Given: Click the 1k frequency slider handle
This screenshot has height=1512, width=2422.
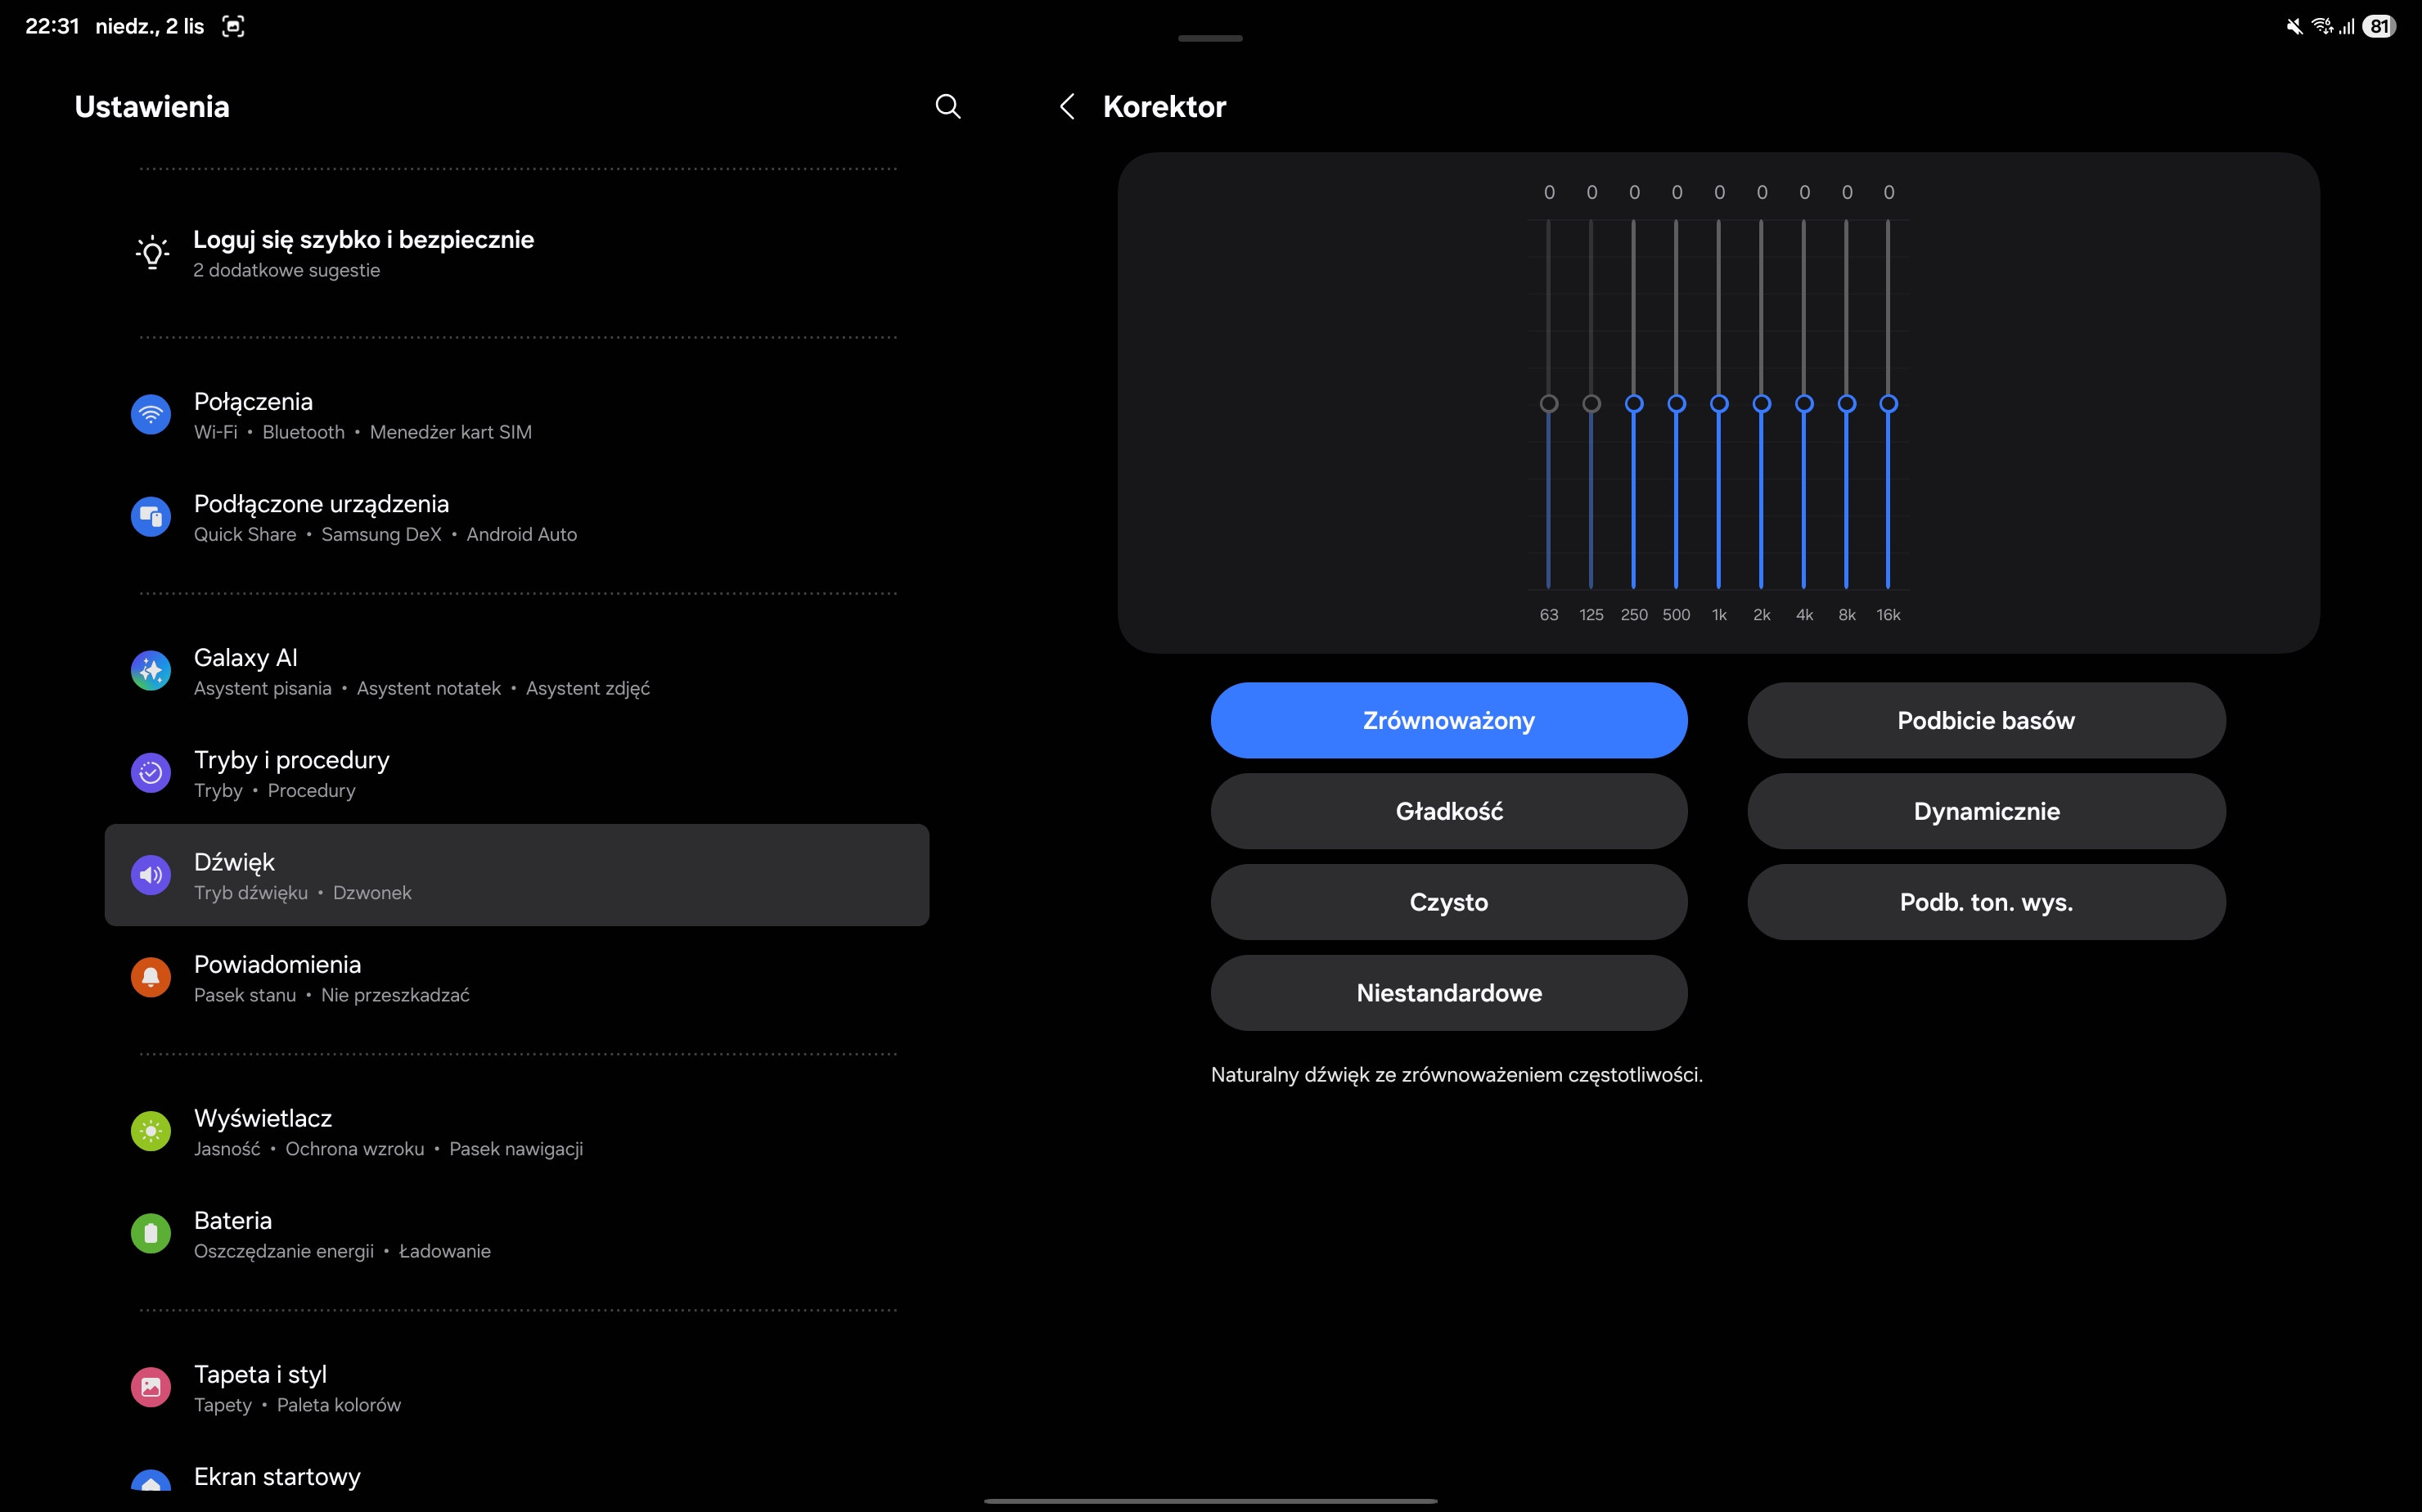Looking at the screenshot, I should (1719, 404).
